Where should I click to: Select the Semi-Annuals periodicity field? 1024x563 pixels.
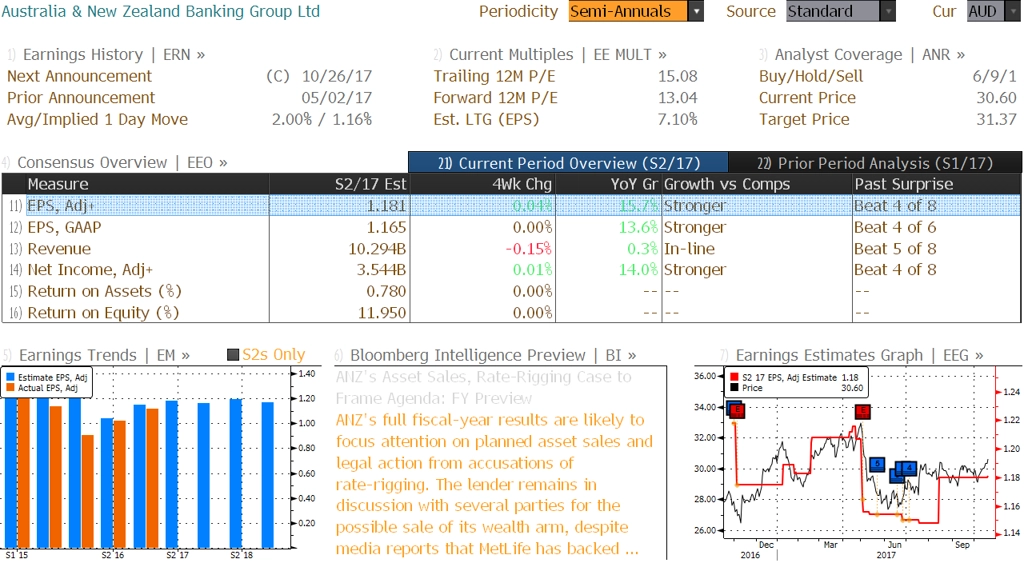tap(628, 11)
